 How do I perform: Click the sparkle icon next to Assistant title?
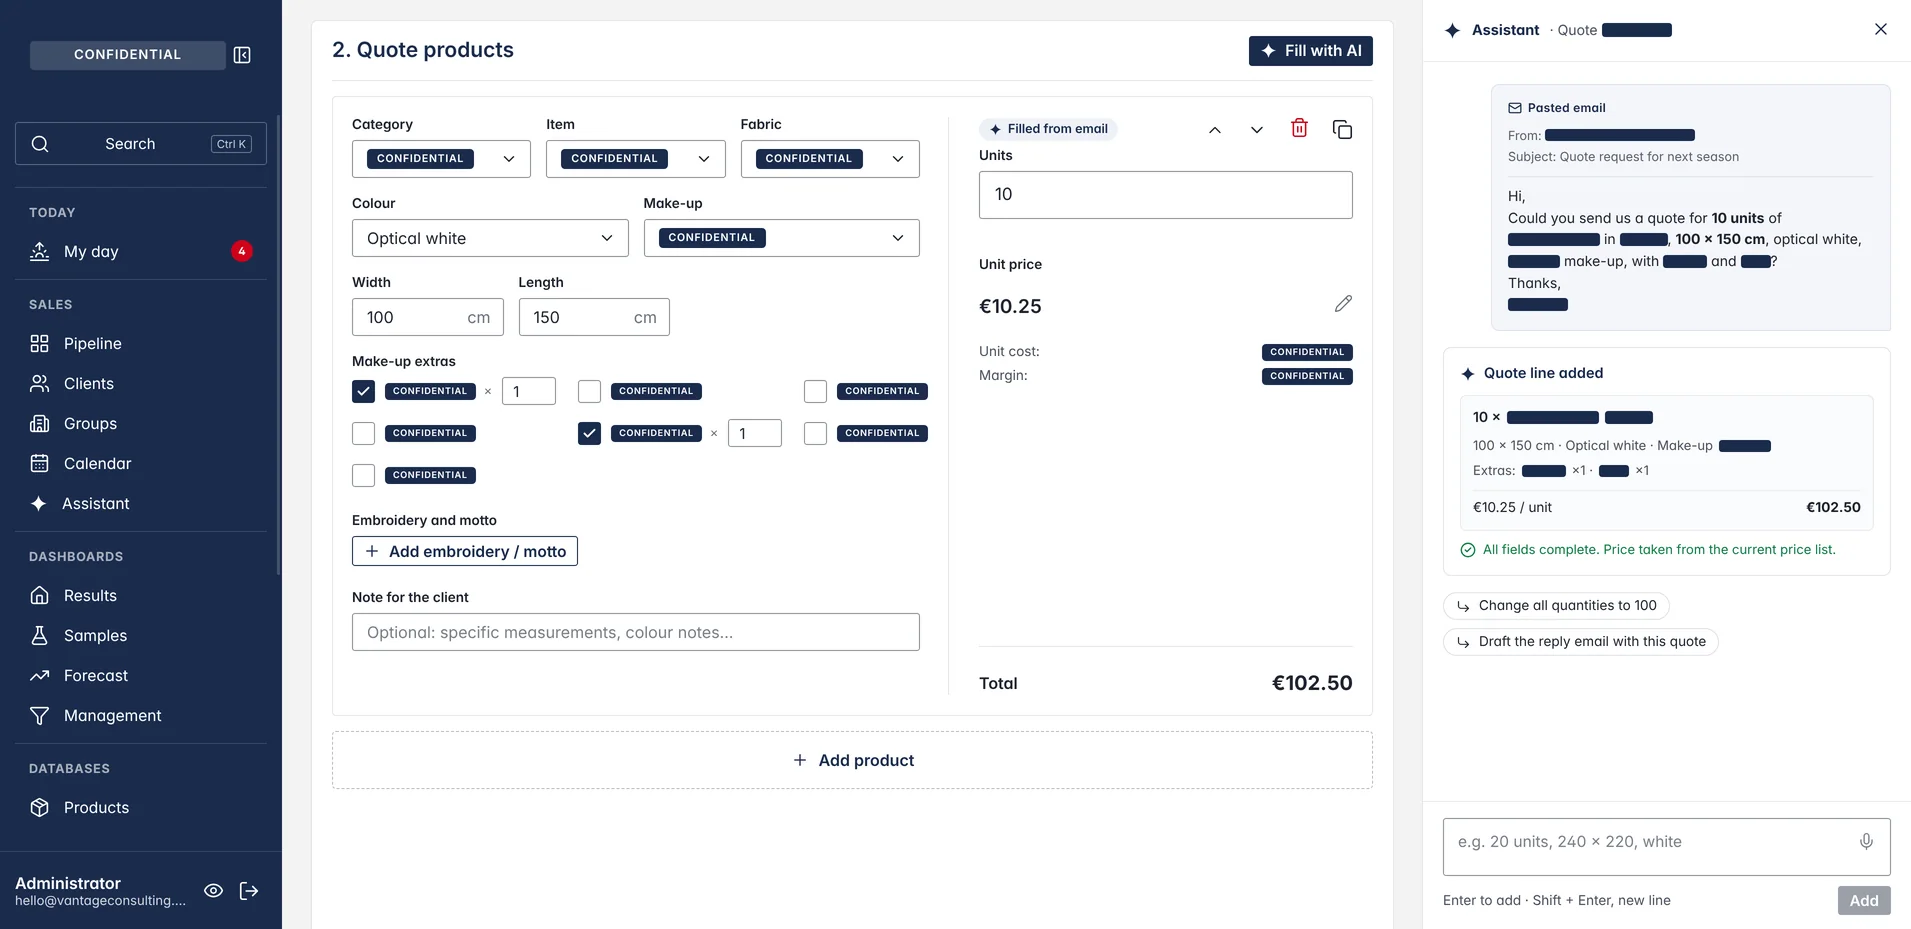tap(1452, 30)
